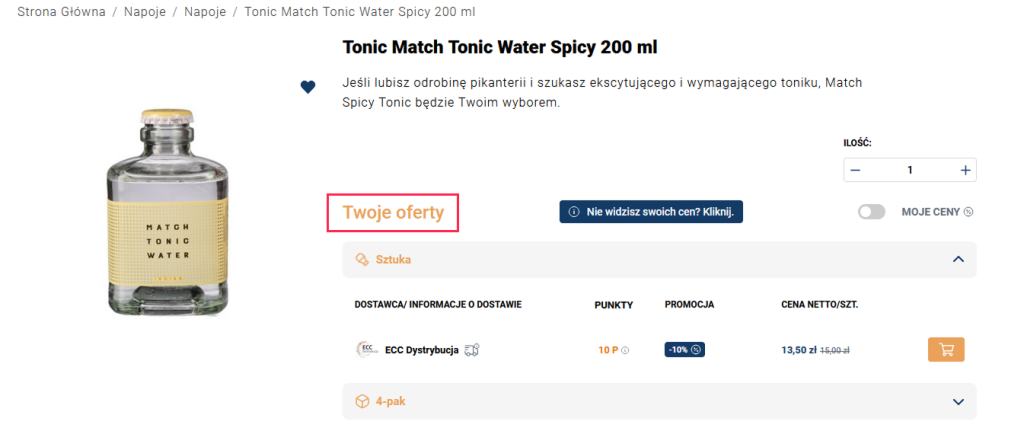Collapse the Sztuka offers section

coord(958,259)
